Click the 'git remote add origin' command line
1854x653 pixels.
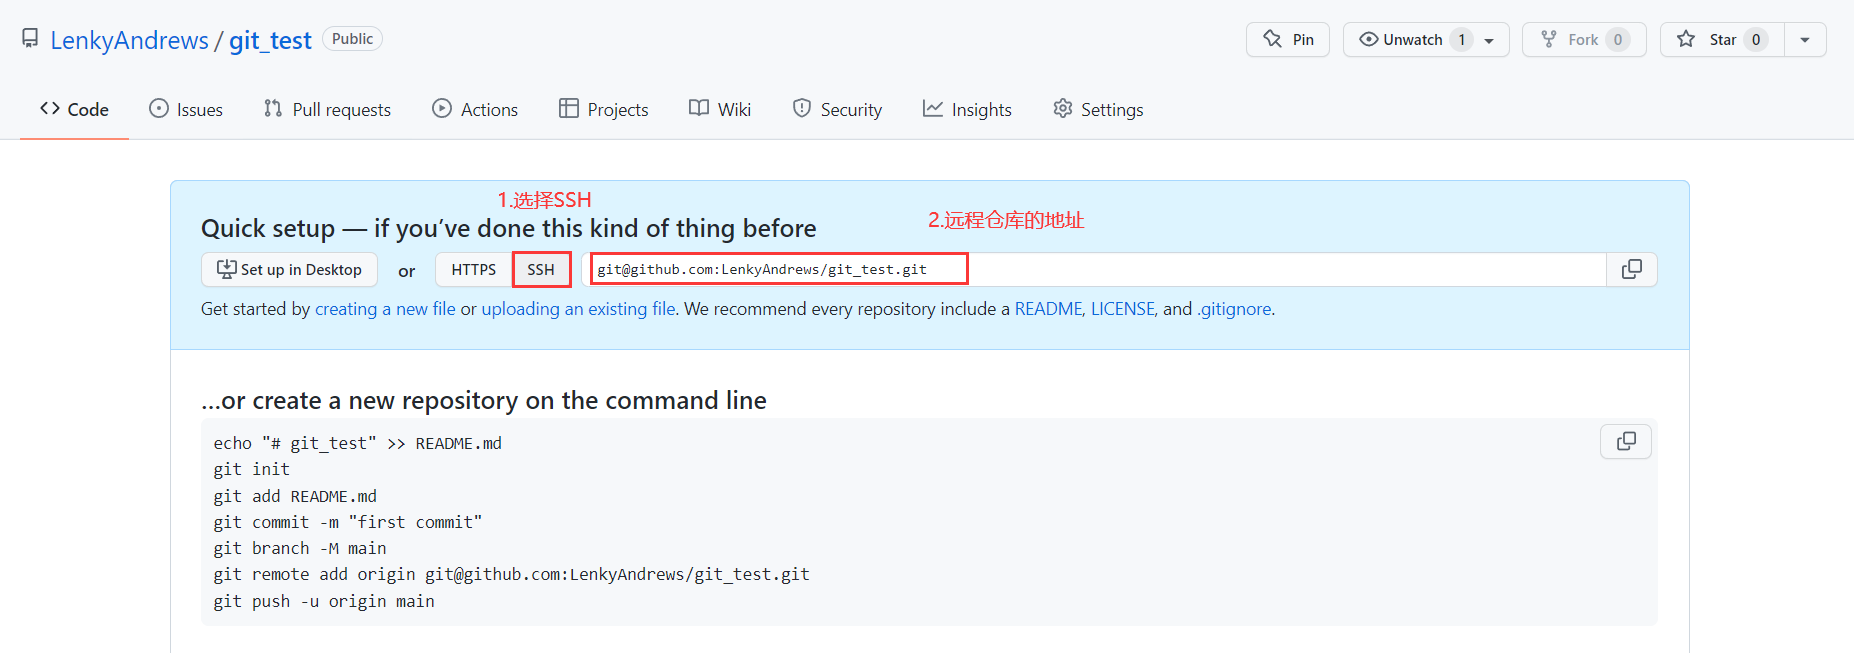click(x=511, y=574)
